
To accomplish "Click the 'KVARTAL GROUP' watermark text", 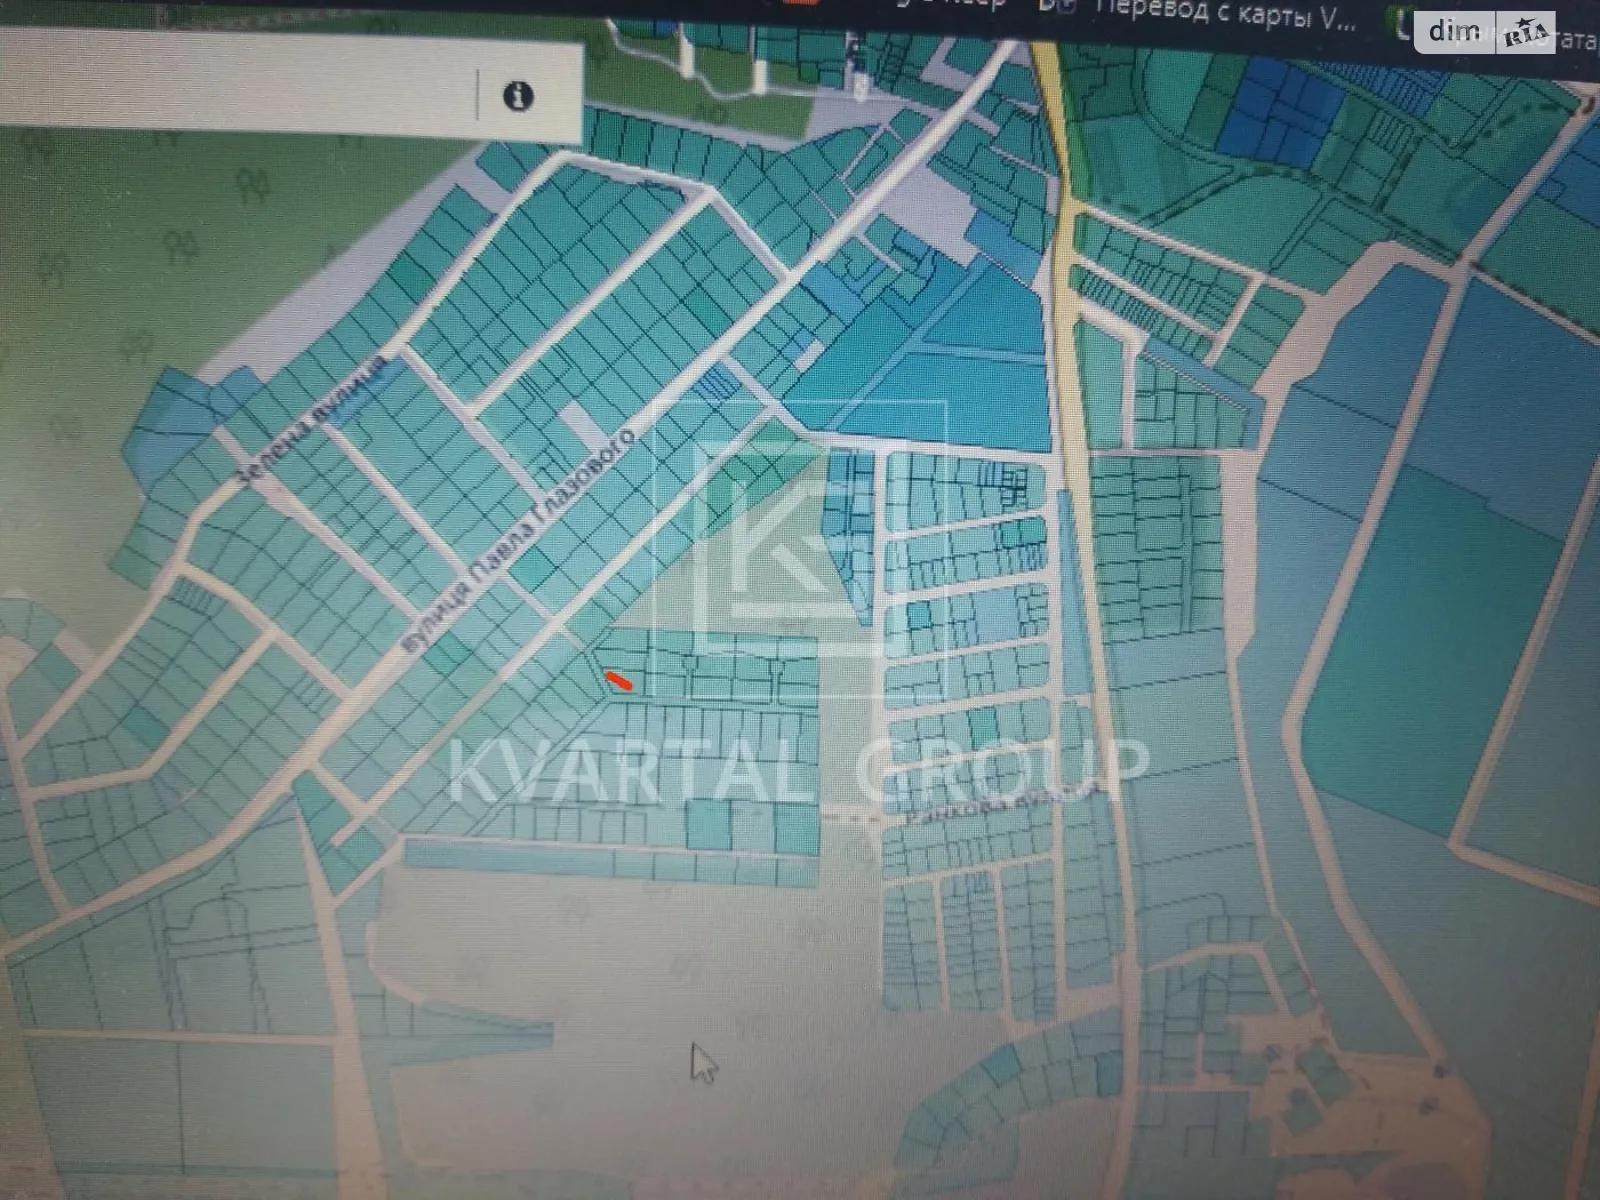I will pyautogui.click(x=795, y=768).
